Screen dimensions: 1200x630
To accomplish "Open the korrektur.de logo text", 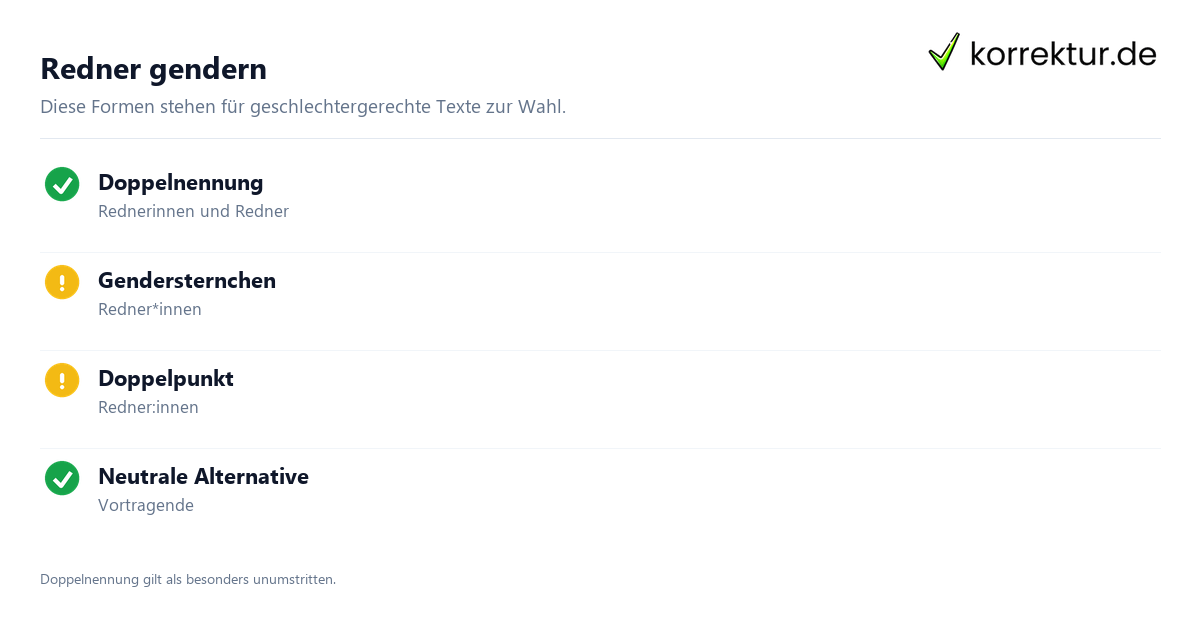I will coord(1063,53).
